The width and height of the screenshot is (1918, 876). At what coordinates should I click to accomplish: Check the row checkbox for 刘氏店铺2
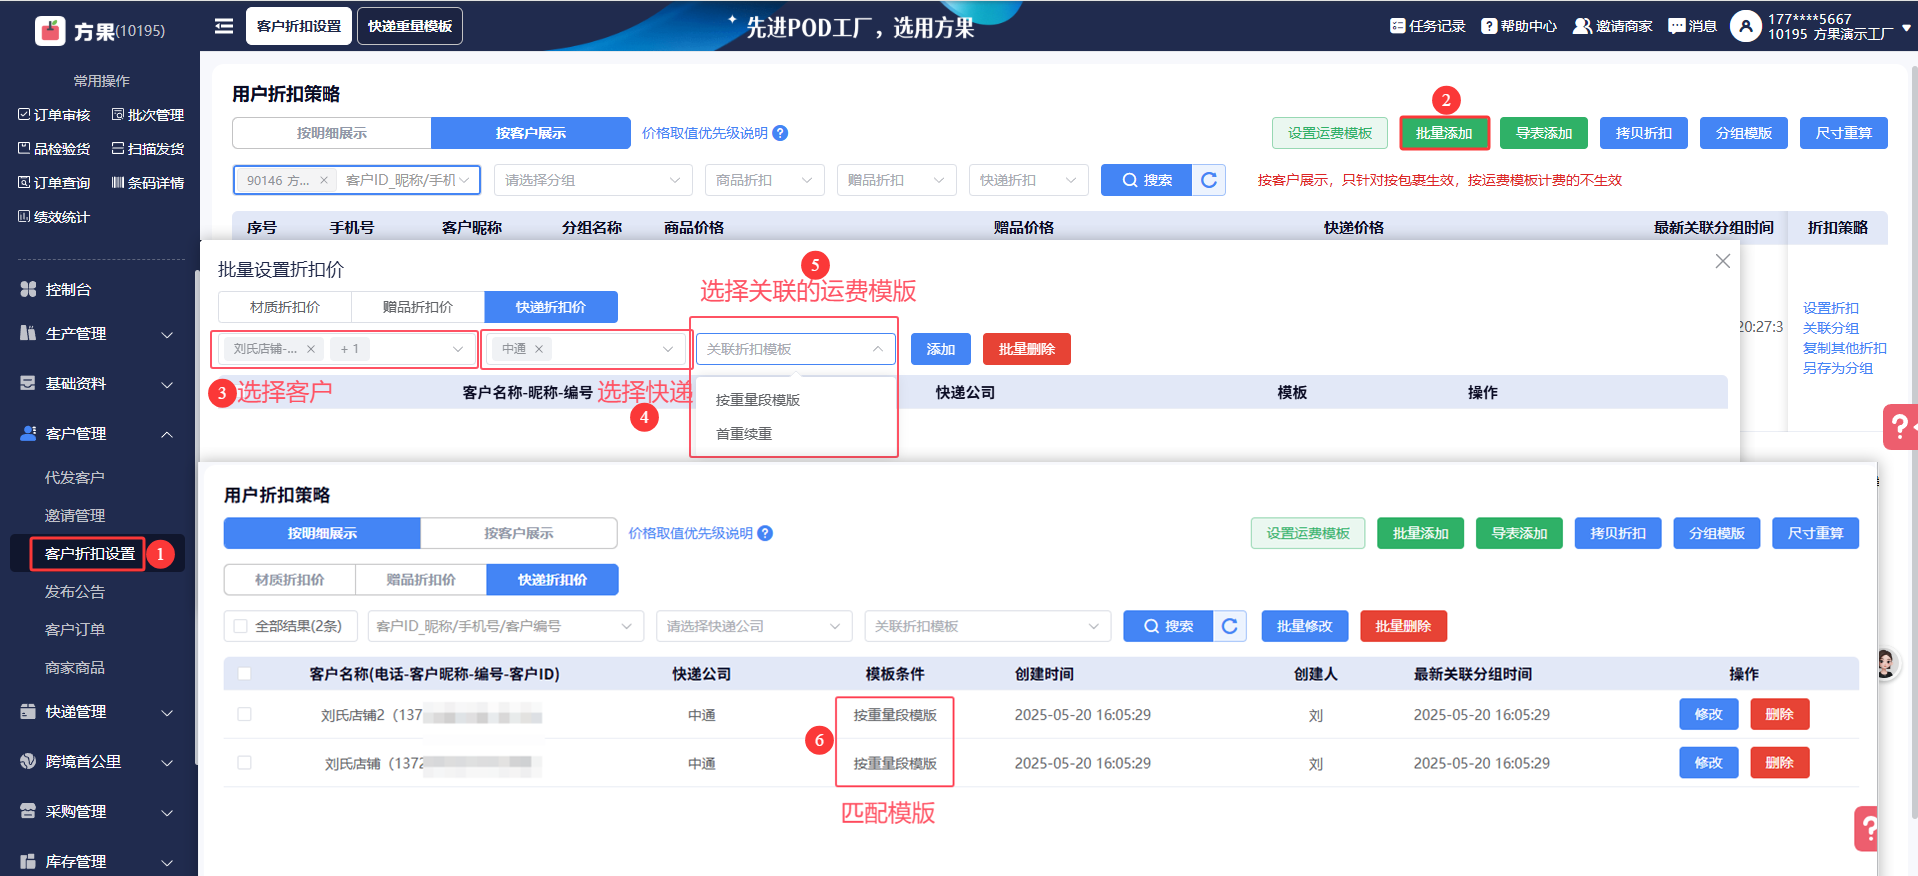coord(244,715)
